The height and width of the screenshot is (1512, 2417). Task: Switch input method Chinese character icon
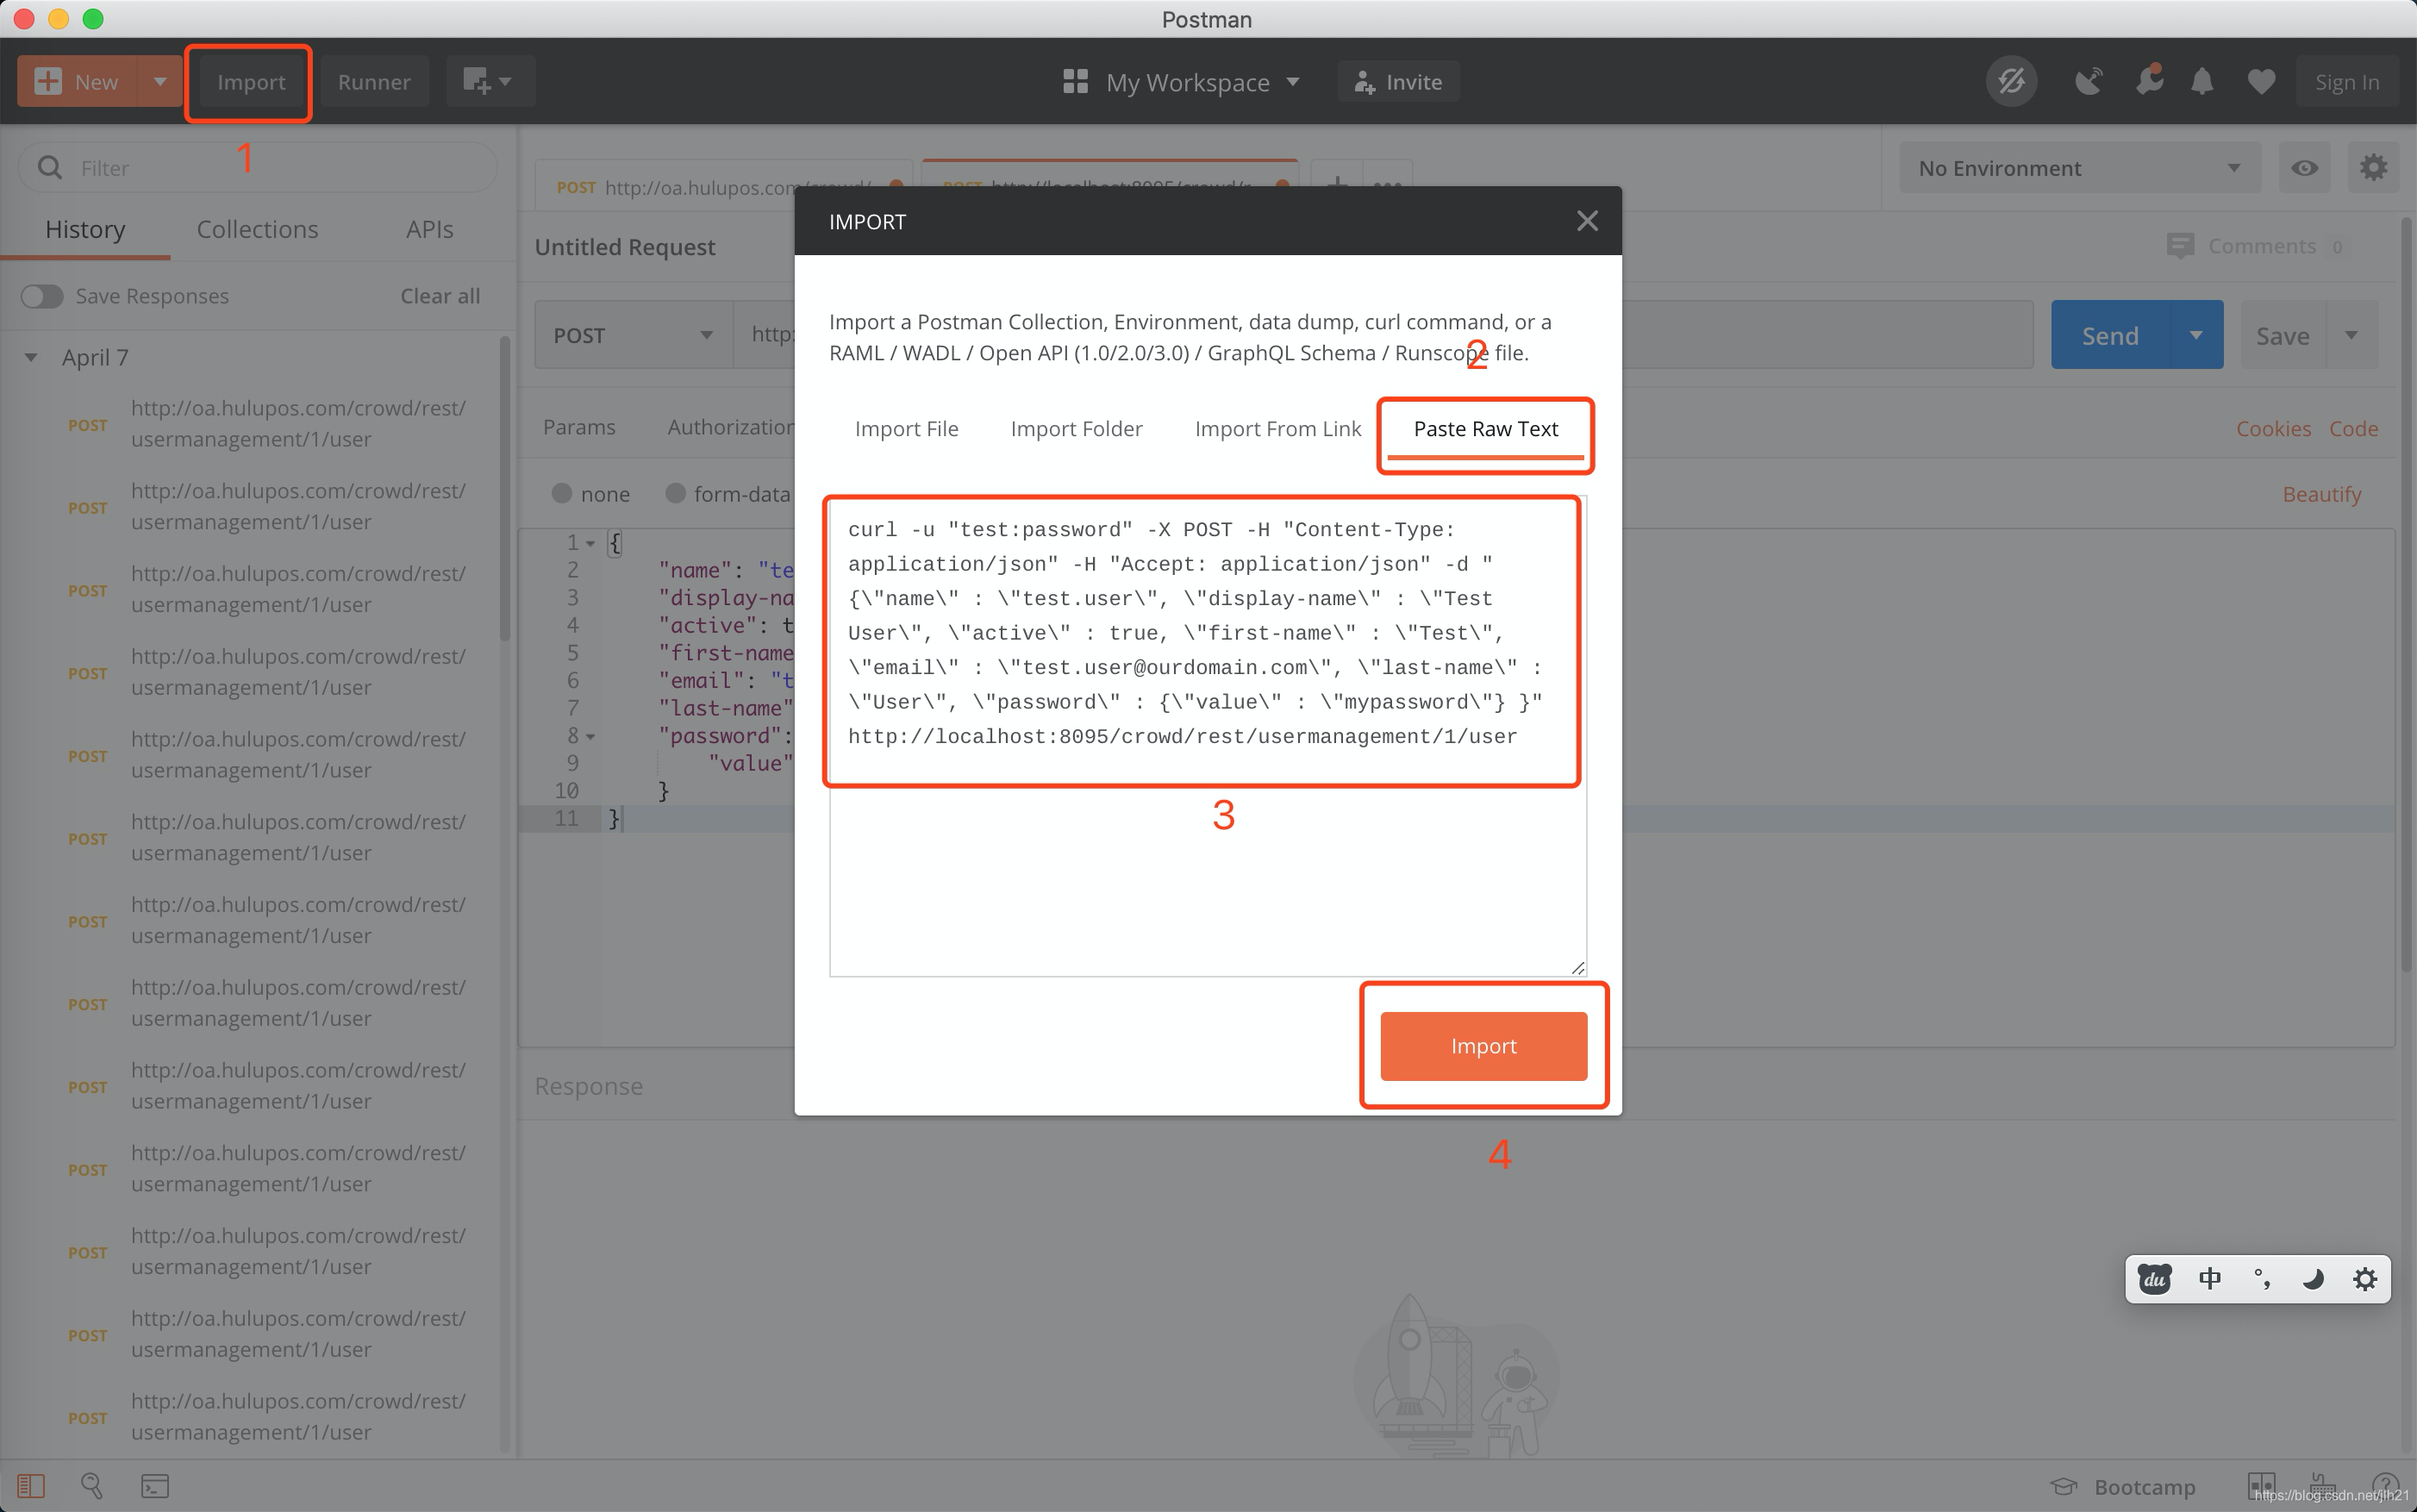click(2210, 1279)
